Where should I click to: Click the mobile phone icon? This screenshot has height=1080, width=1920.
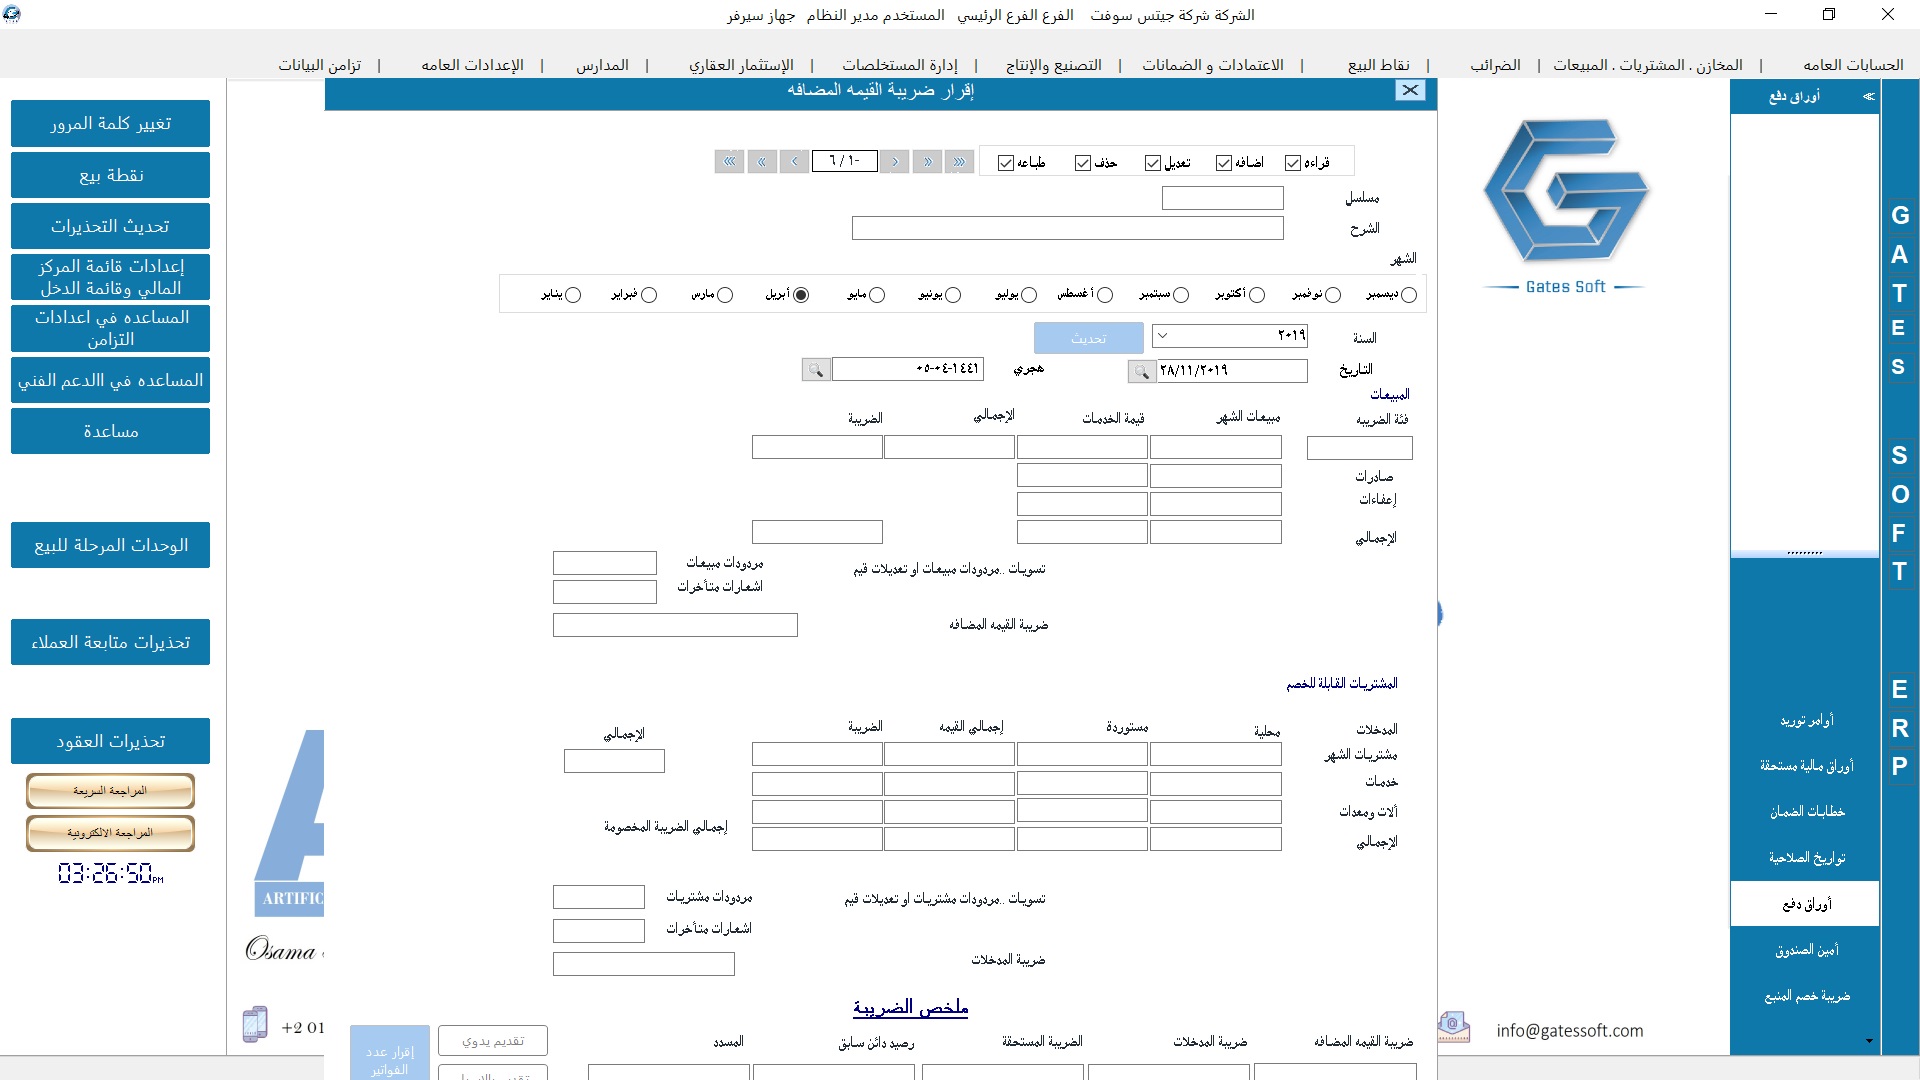pos(255,1024)
